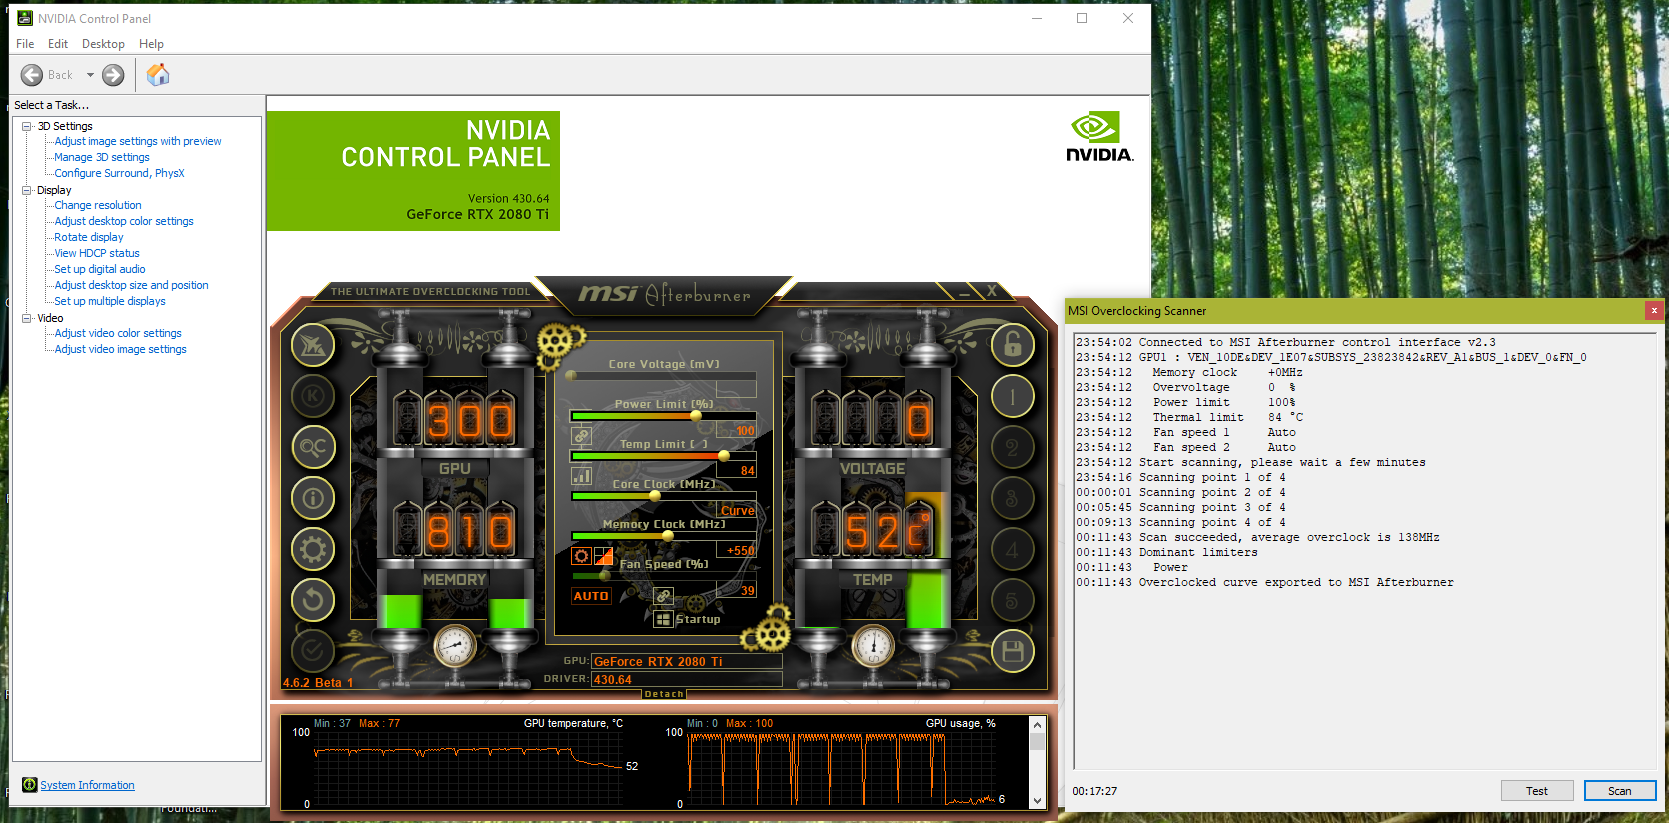Click the Temp Limit slider knob
Screen dimensions: 1669x823
(x=724, y=456)
